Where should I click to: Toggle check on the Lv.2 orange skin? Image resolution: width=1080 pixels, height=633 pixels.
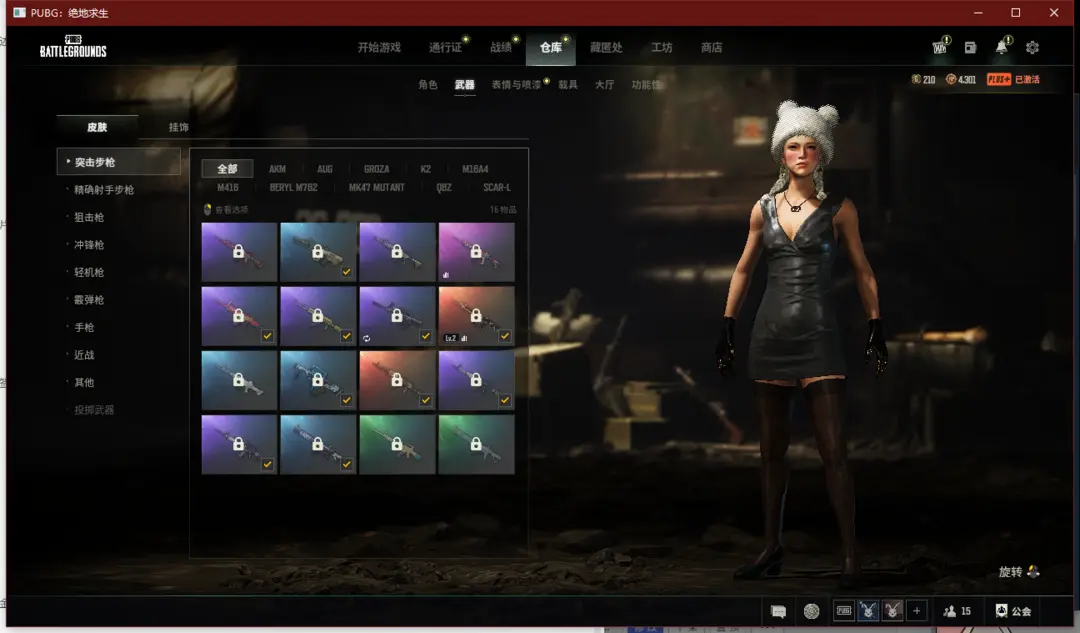pyautogui.click(x=505, y=336)
